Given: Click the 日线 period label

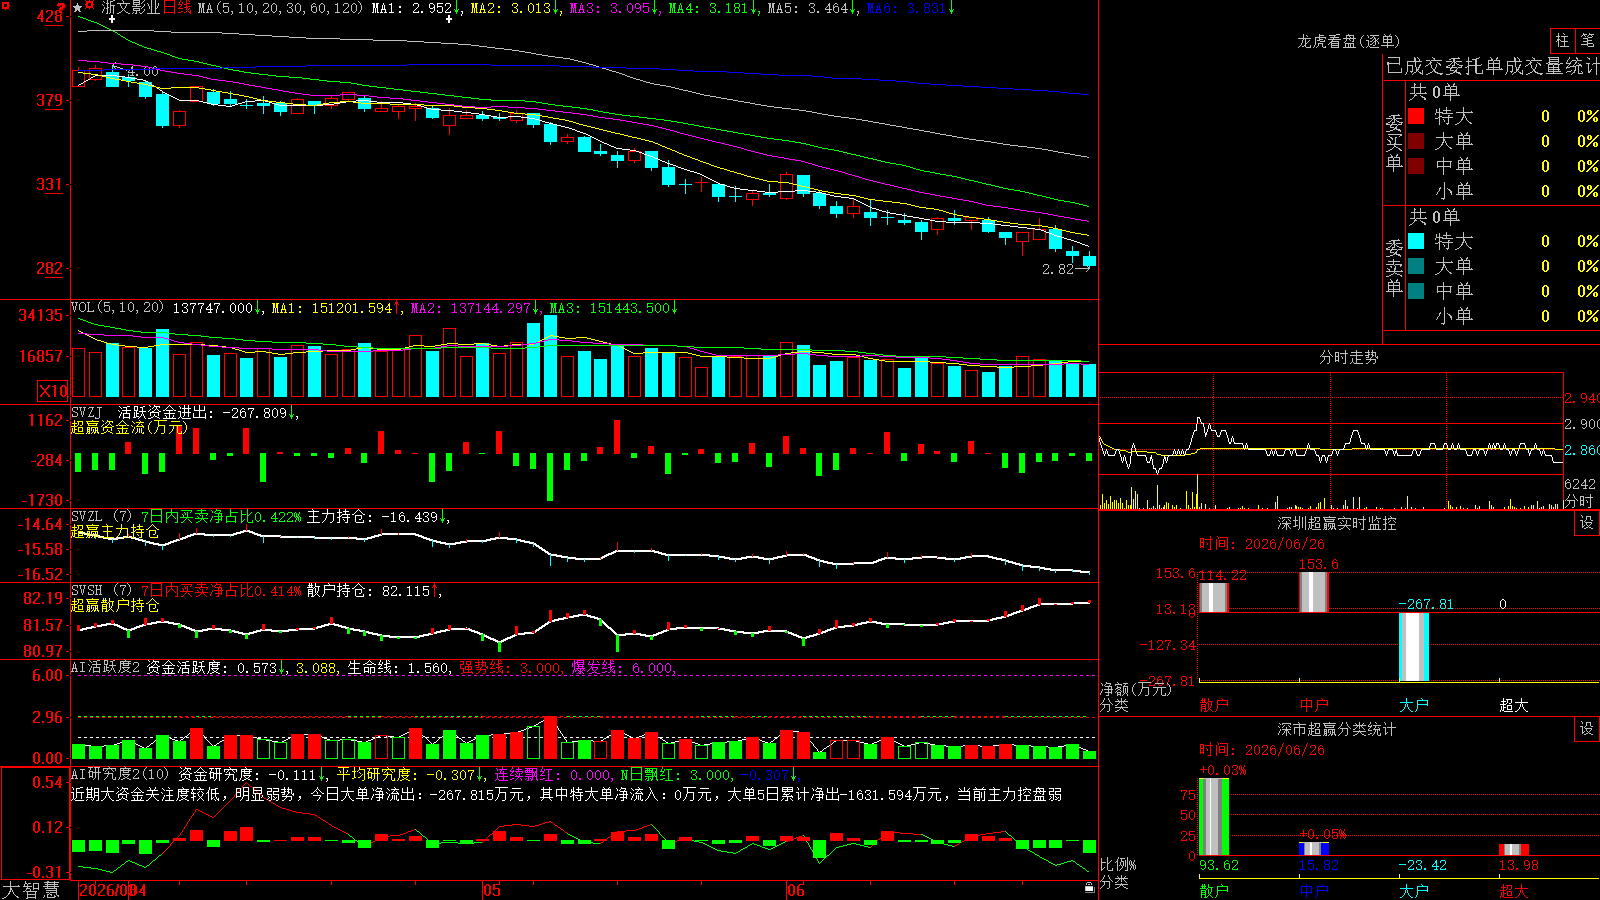Looking at the screenshot, I should [x=177, y=8].
